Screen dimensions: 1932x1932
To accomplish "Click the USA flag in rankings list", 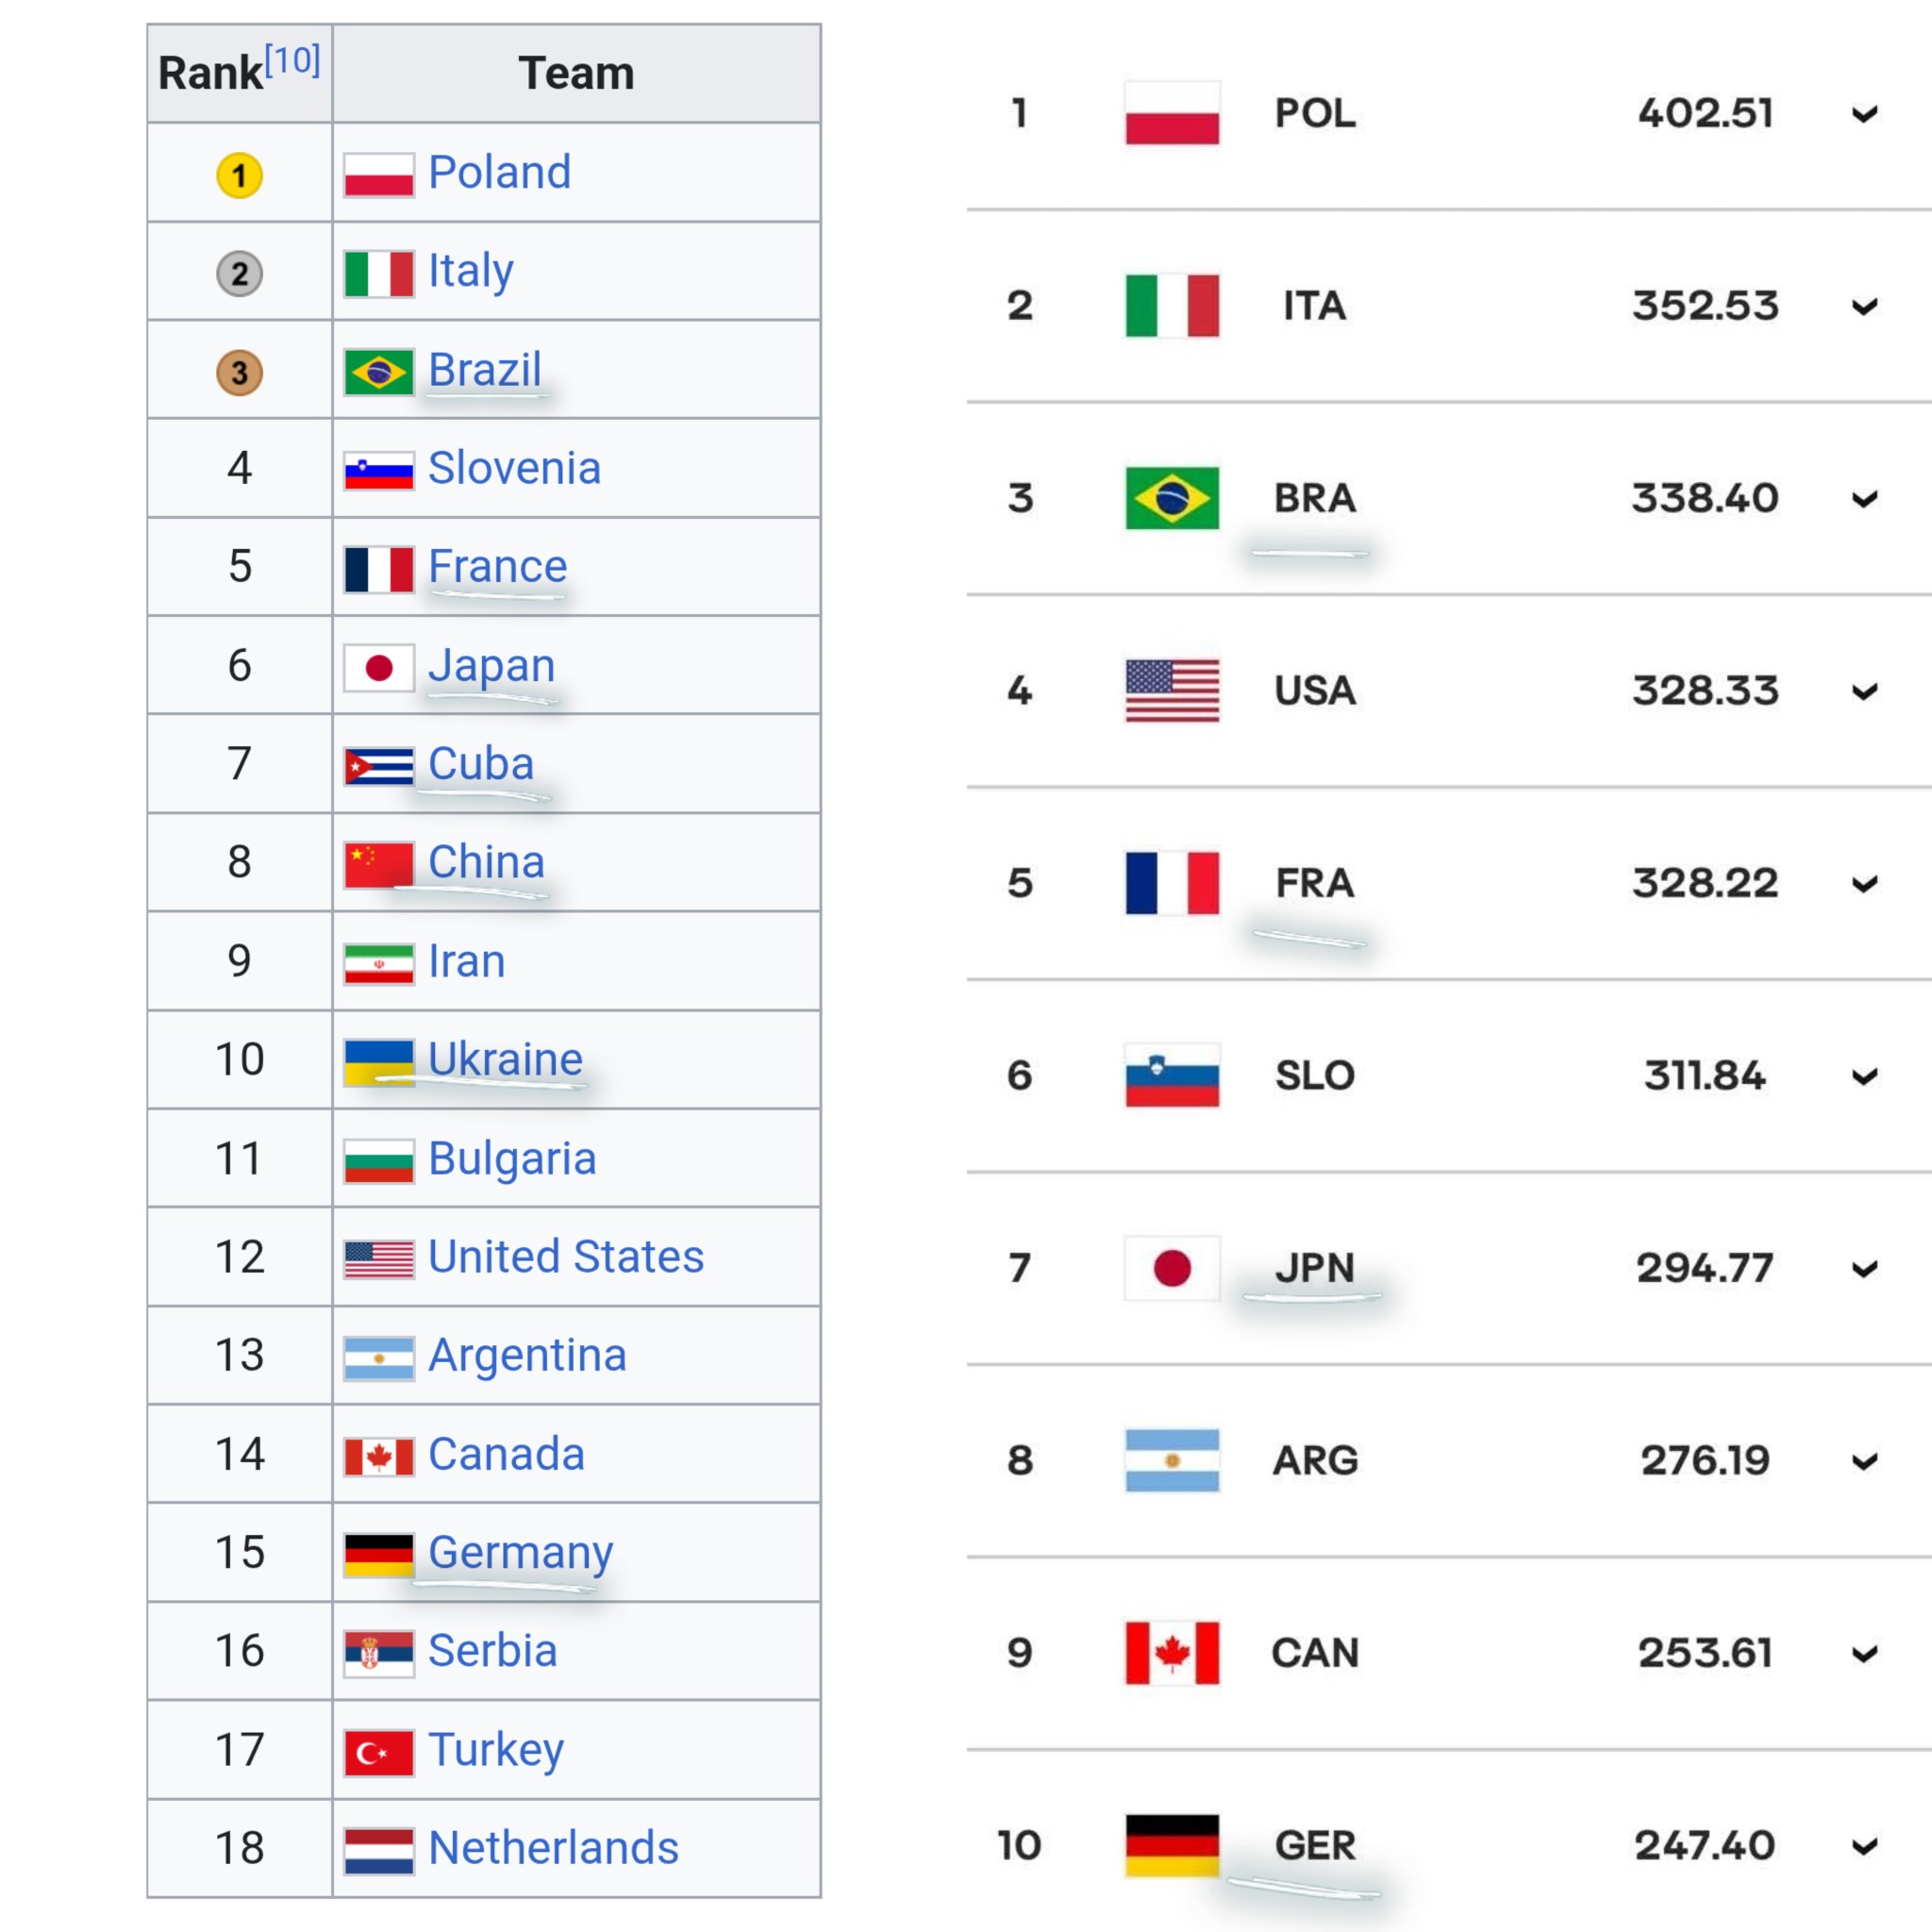I will click(1172, 691).
